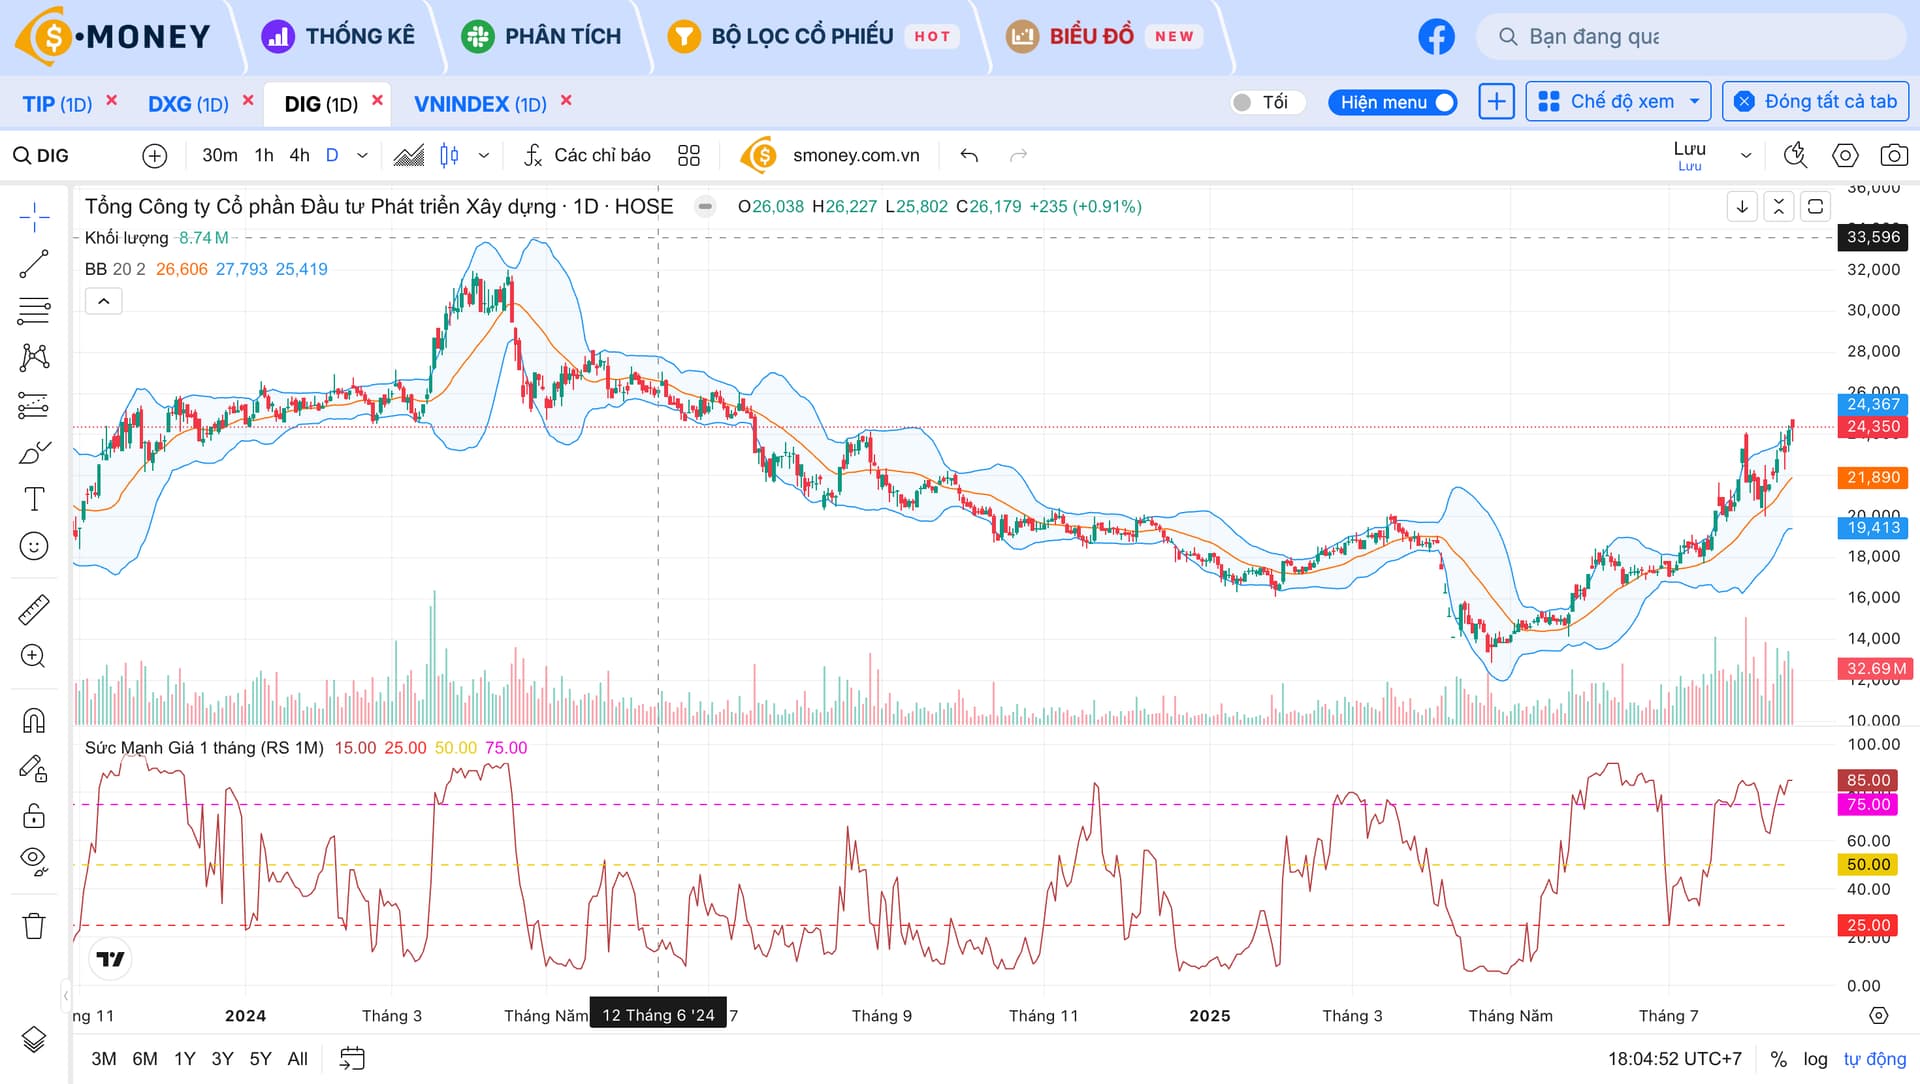
Task: Select the trend line drawing tool
Action: point(34,264)
